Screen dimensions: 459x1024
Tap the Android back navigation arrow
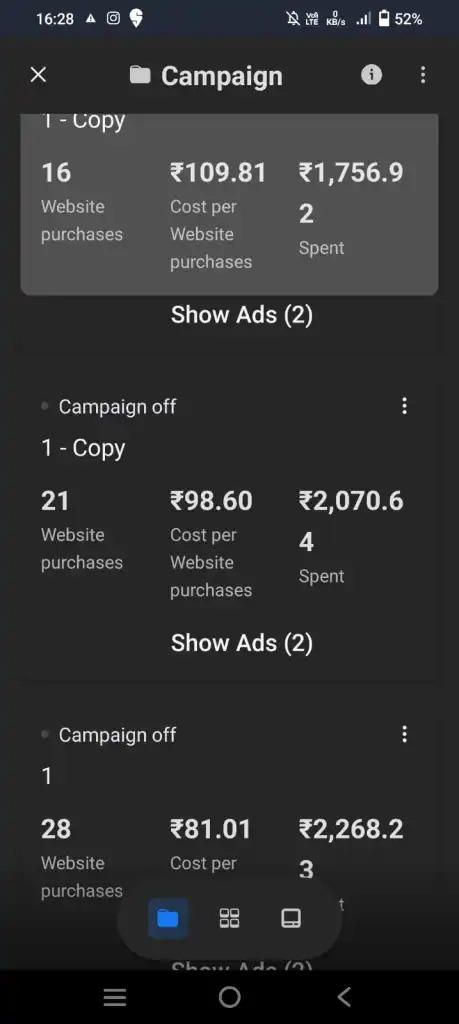(x=344, y=997)
